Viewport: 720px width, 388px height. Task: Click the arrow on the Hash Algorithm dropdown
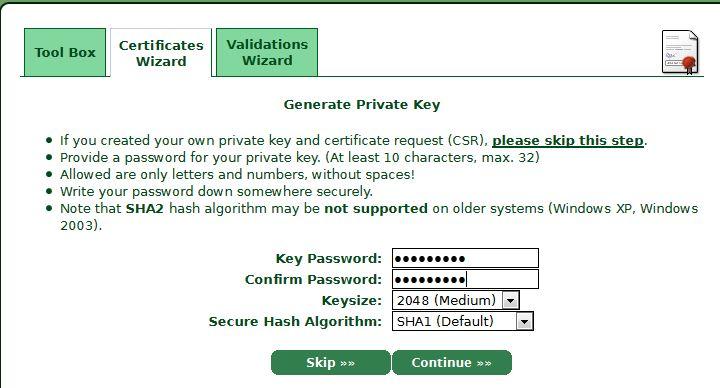click(x=524, y=322)
